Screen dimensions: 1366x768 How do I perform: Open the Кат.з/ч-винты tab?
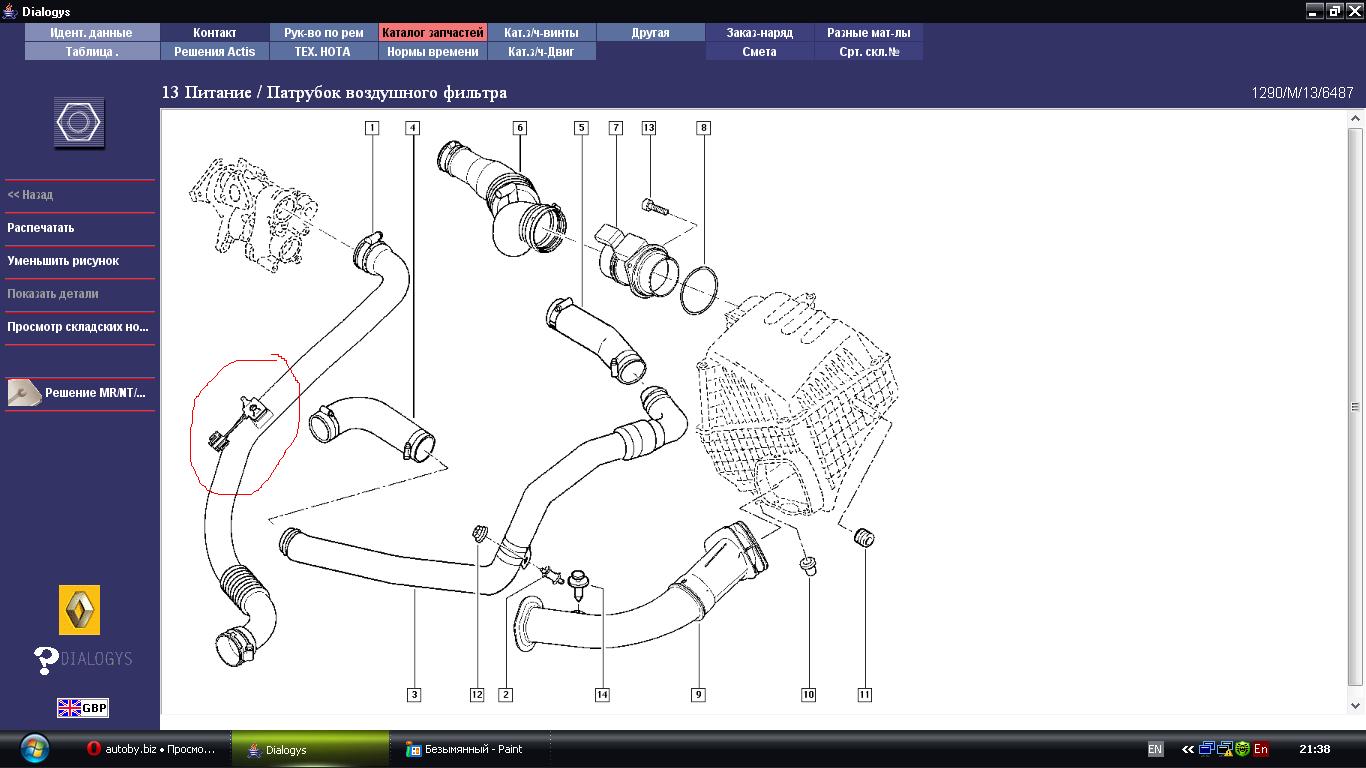(x=542, y=33)
